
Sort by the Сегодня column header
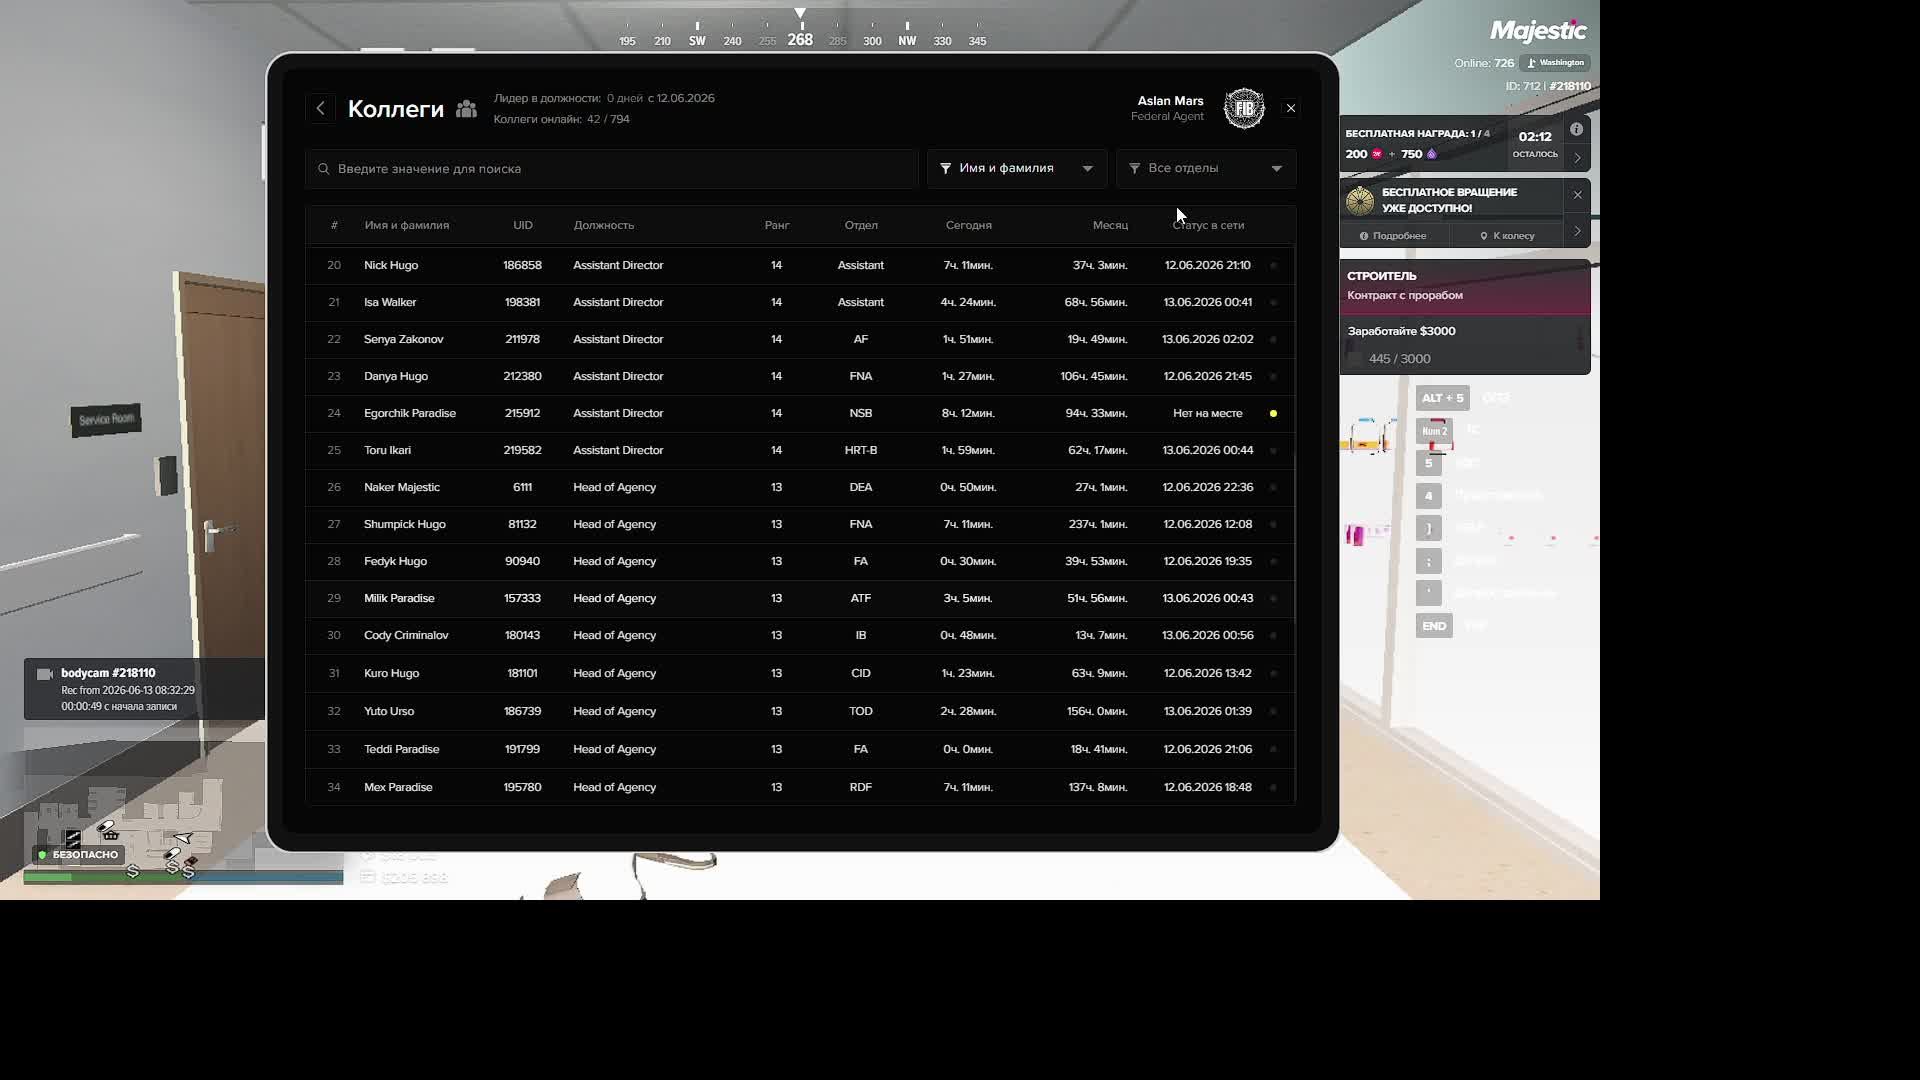click(x=969, y=225)
